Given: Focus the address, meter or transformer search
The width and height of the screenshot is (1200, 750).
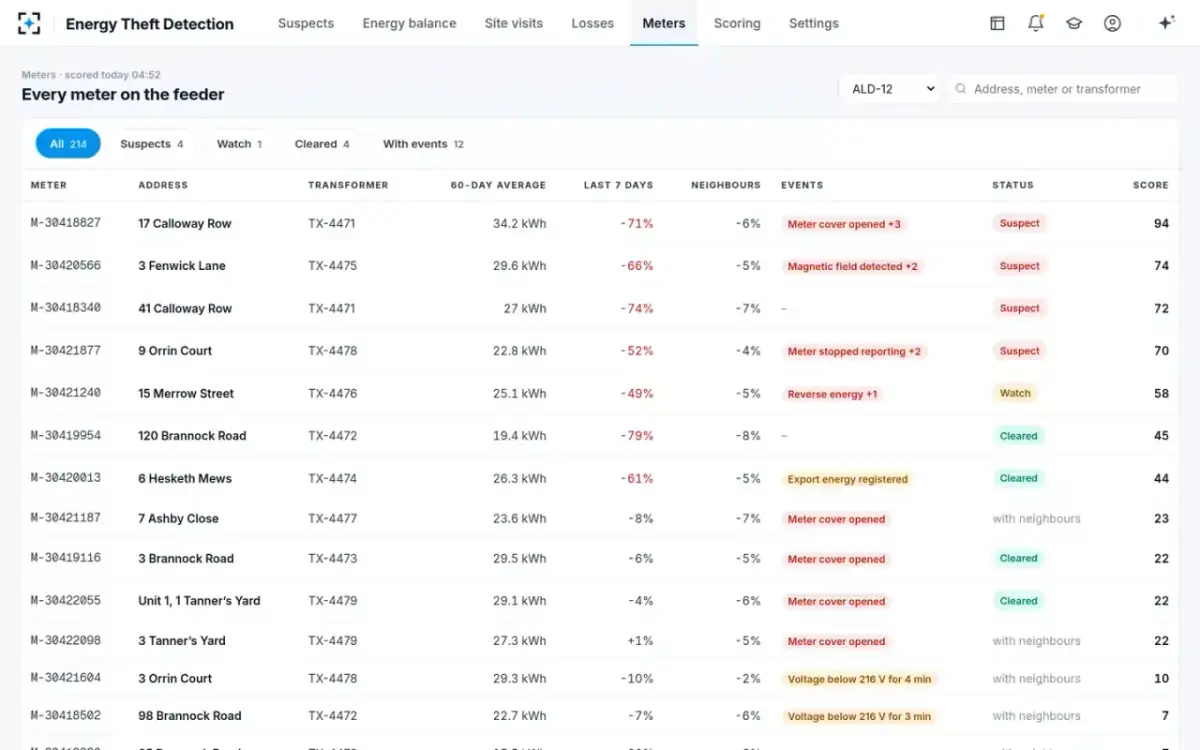Looking at the screenshot, I should coord(1063,89).
